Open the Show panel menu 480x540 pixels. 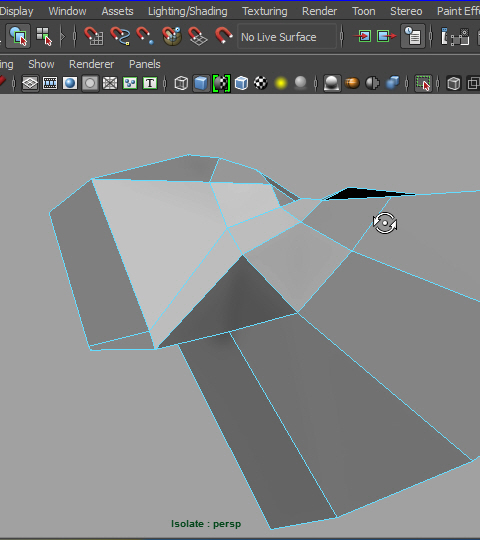coord(41,64)
